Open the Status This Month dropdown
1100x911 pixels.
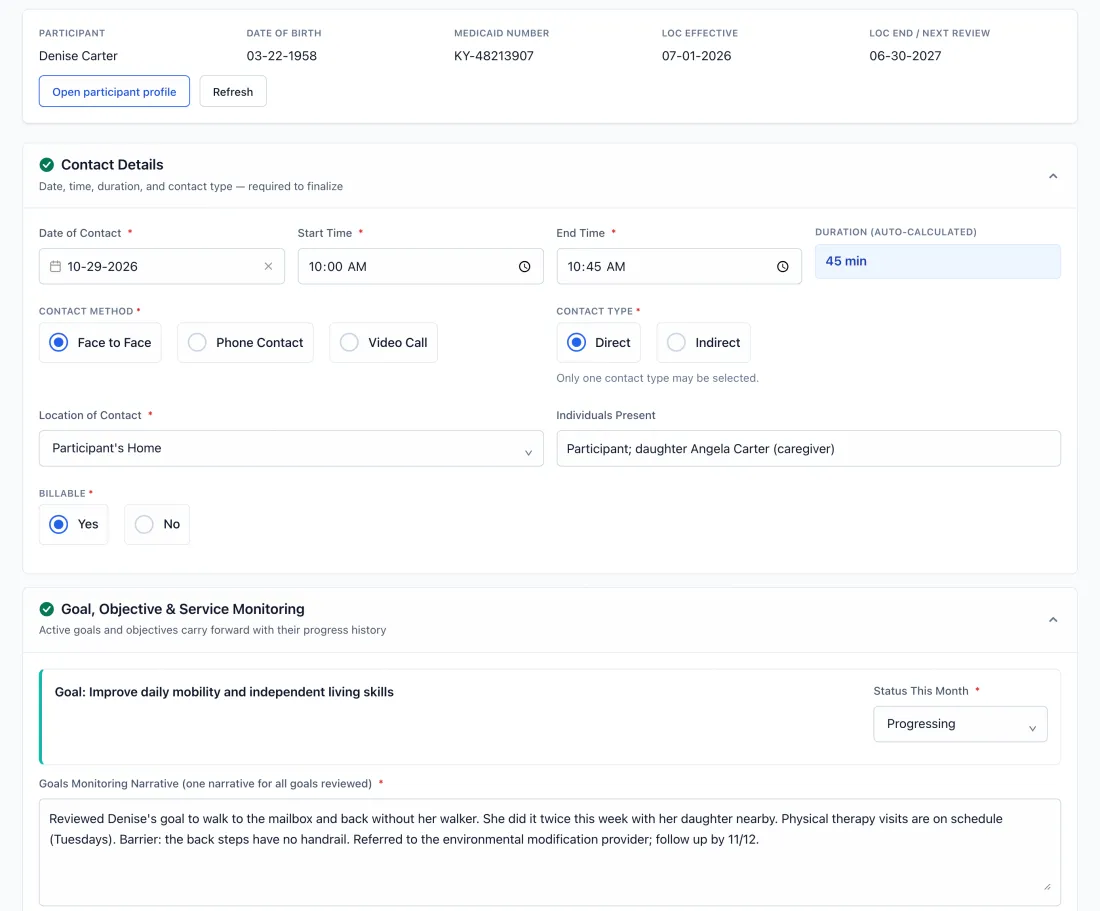(x=960, y=724)
